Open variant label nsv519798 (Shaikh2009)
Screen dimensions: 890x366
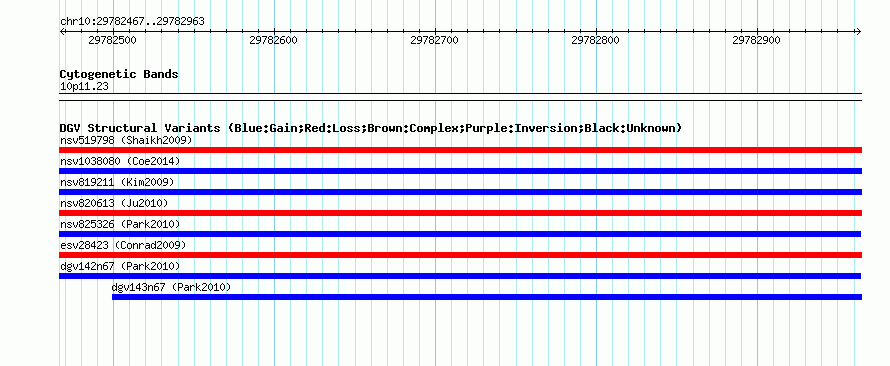[126, 140]
